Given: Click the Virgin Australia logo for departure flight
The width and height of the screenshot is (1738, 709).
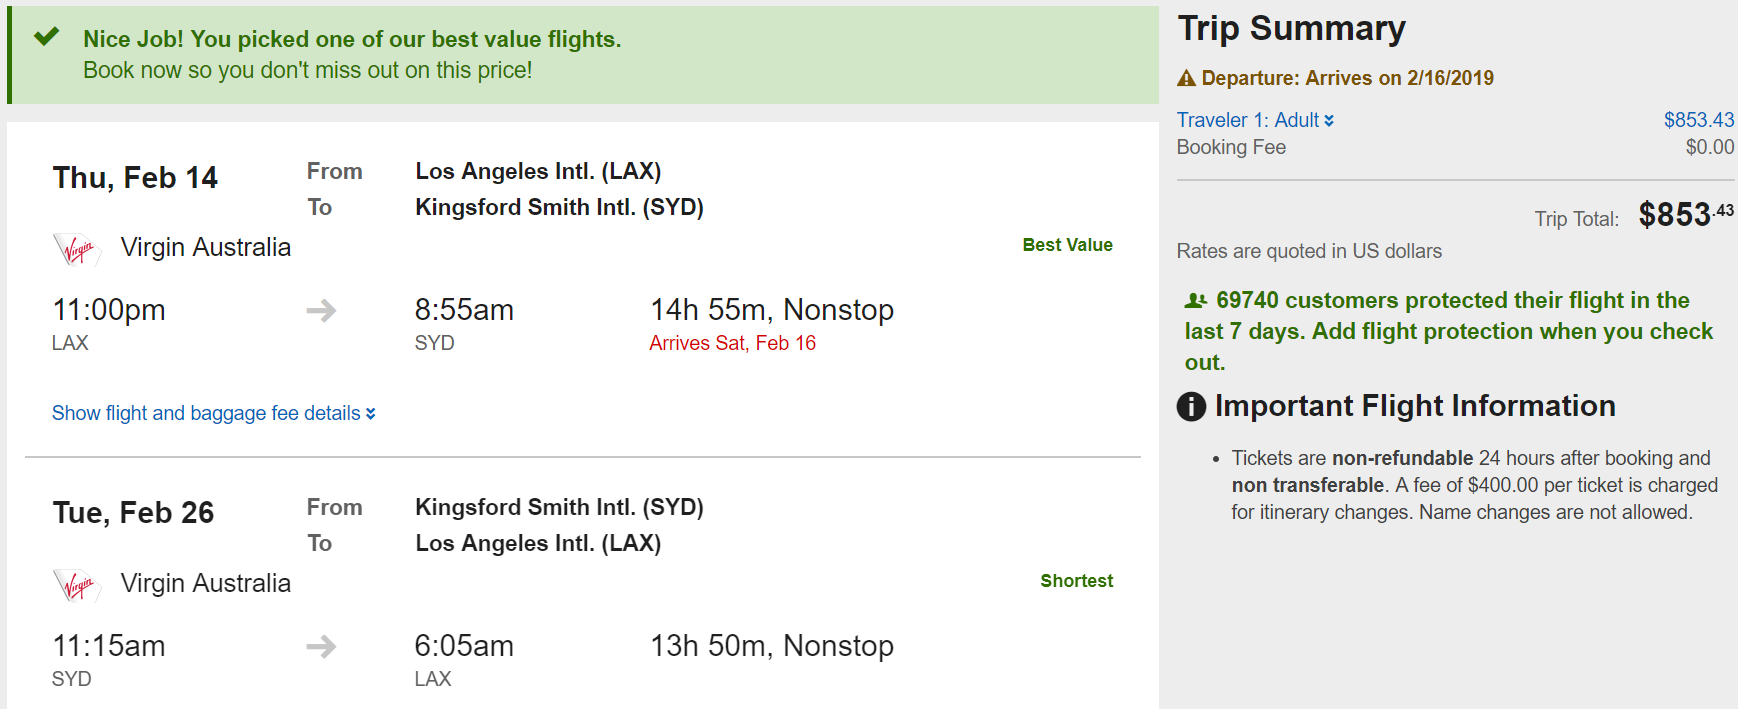Looking at the screenshot, I should pos(77,249).
